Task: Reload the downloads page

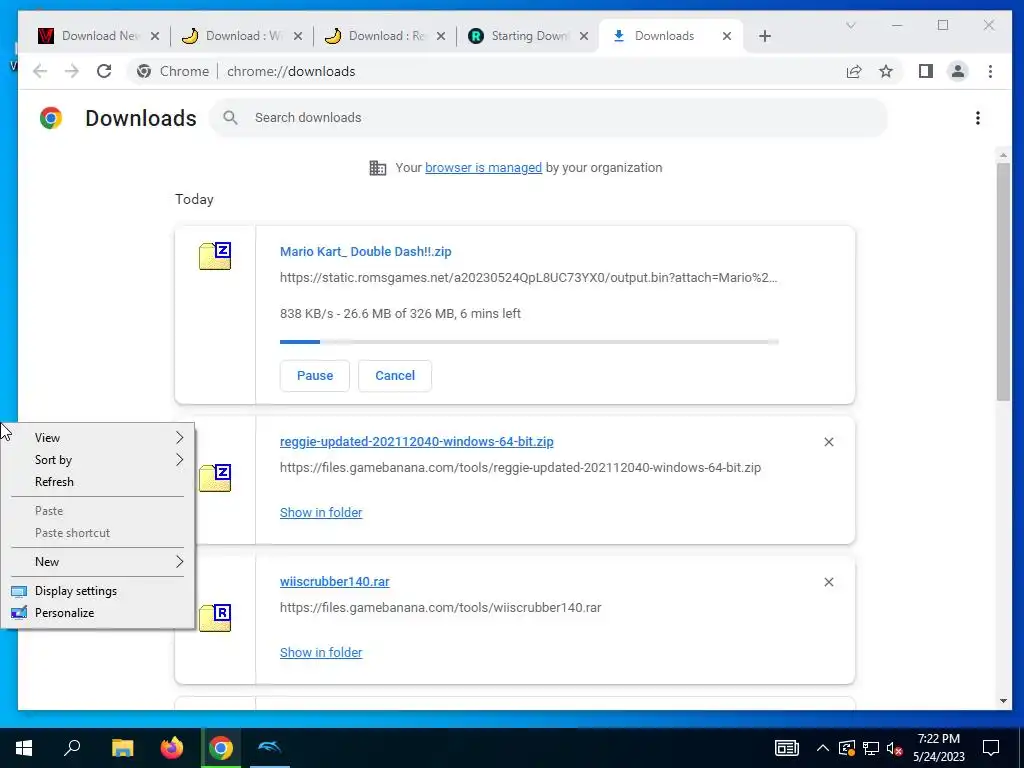Action: point(104,71)
